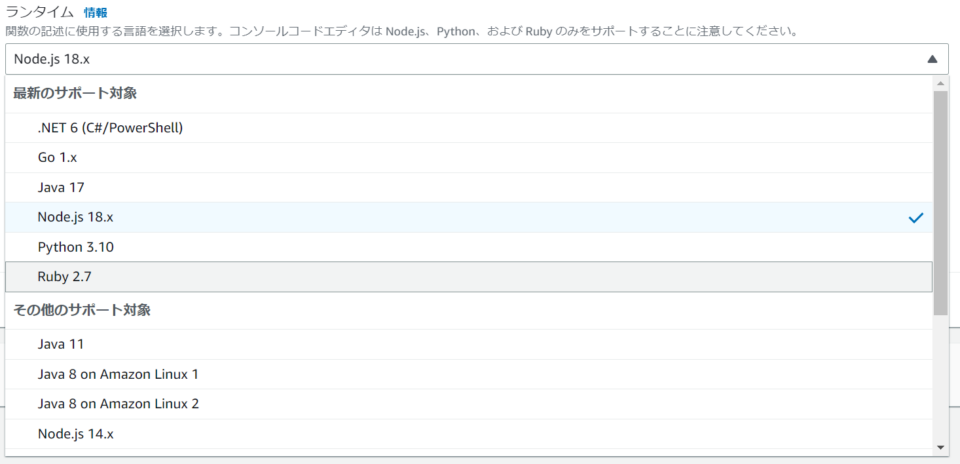Image resolution: width=960 pixels, height=464 pixels.
Task: Choose Java 8 on Amazon Linux 2
Action: click(x=118, y=404)
